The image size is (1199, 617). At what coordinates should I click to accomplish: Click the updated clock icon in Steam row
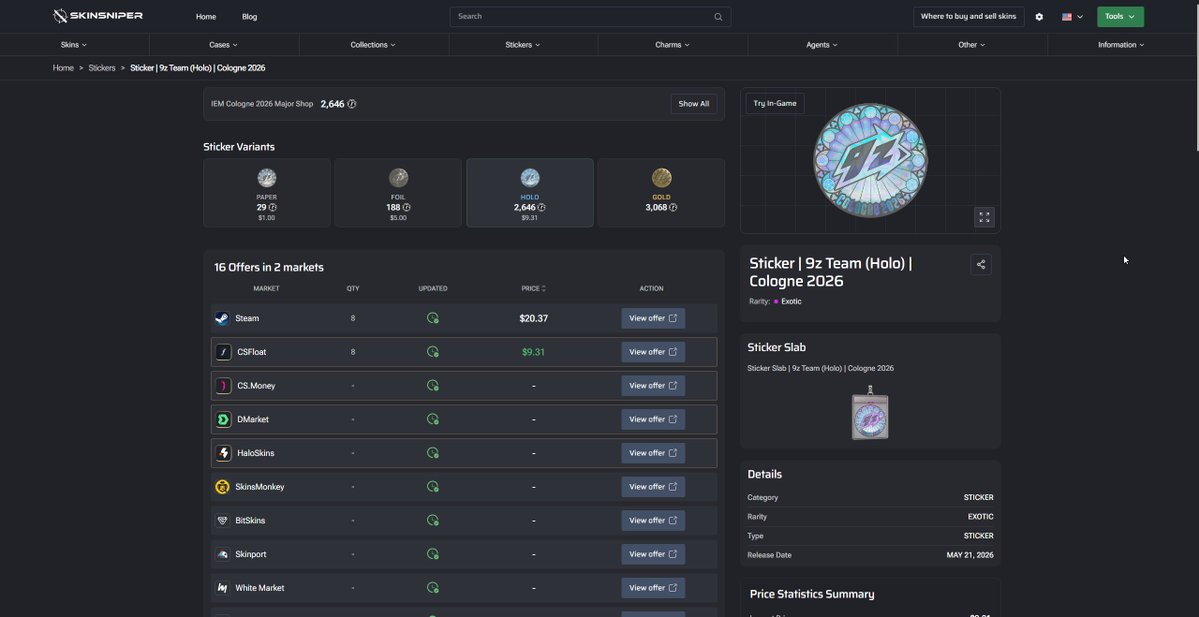[x=433, y=318]
